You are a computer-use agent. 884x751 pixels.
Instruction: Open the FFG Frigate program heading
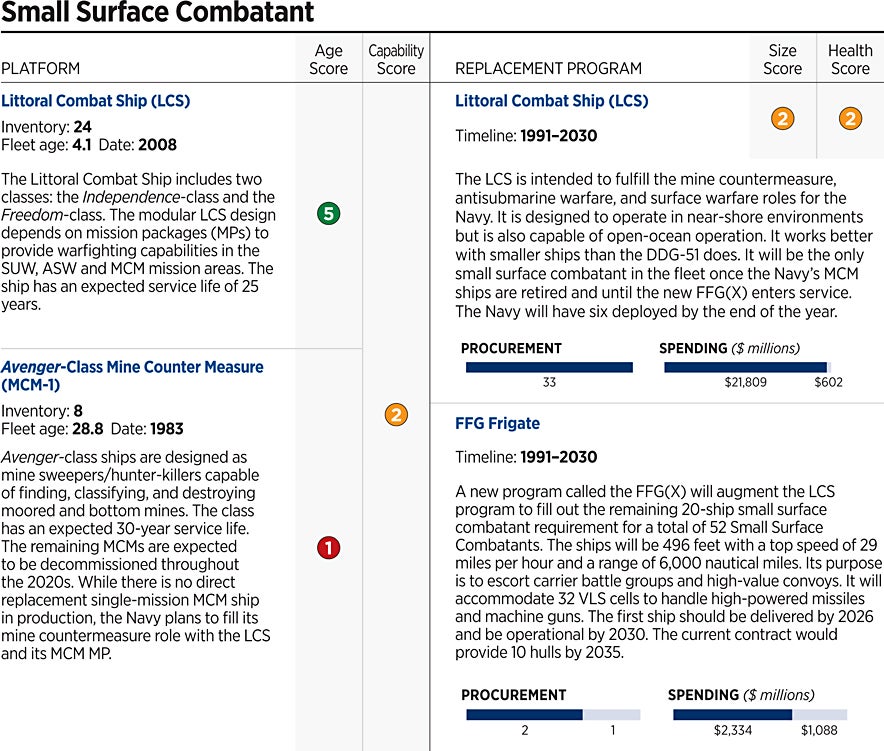point(497,423)
